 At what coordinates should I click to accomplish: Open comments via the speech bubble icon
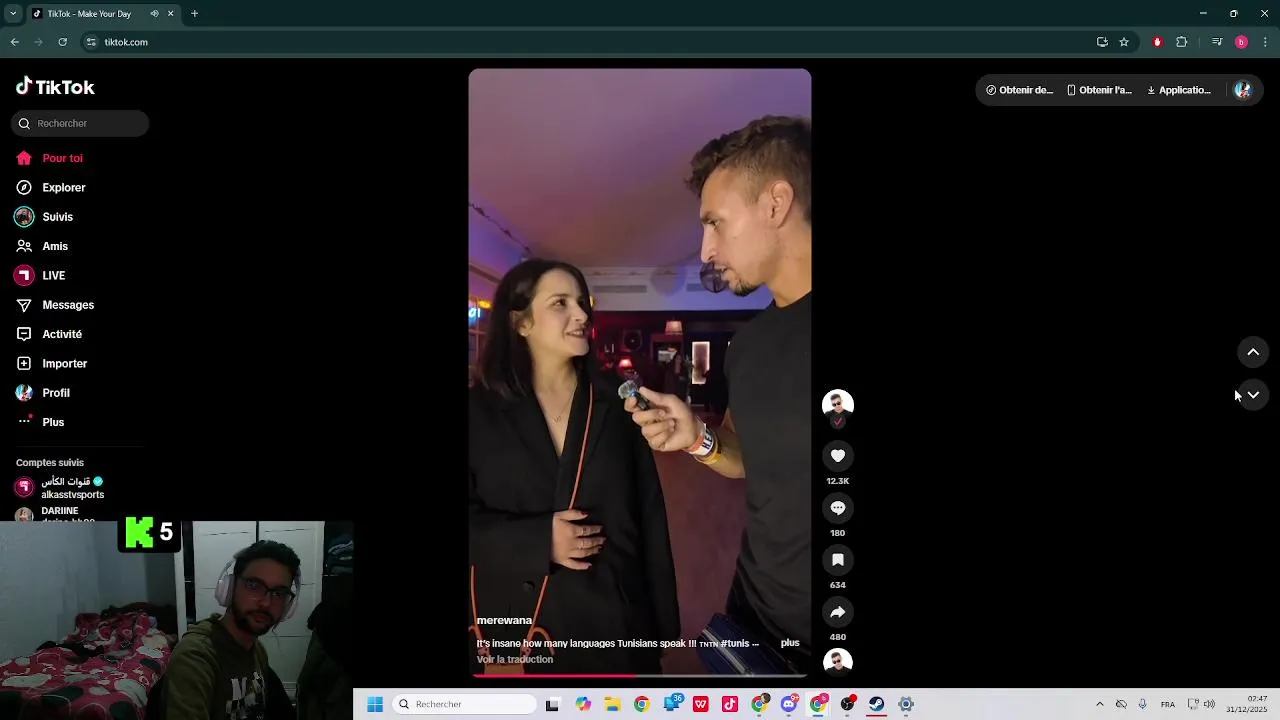pyautogui.click(x=838, y=508)
